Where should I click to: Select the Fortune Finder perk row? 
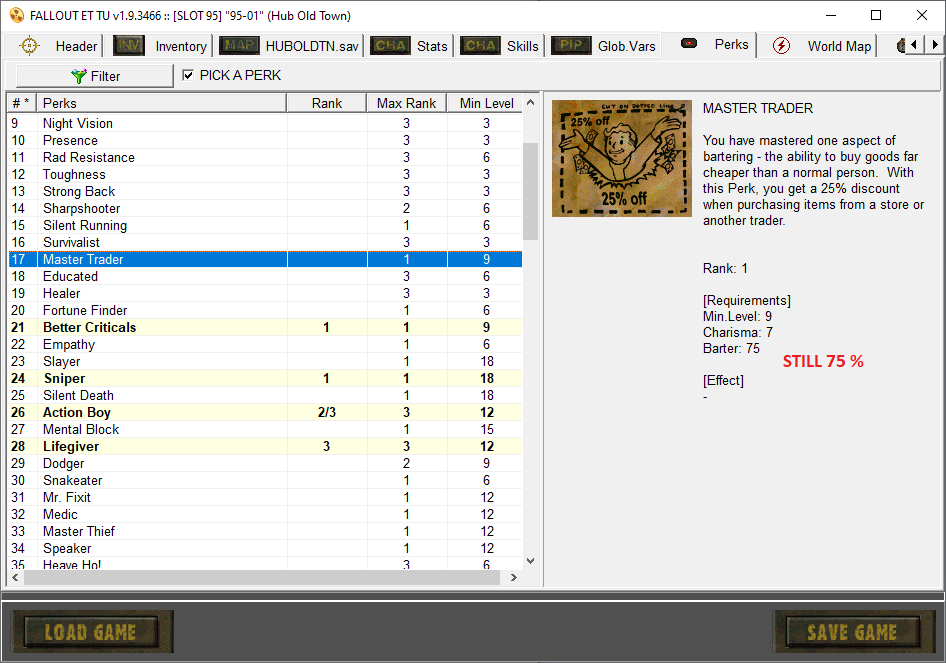[x=265, y=310]
